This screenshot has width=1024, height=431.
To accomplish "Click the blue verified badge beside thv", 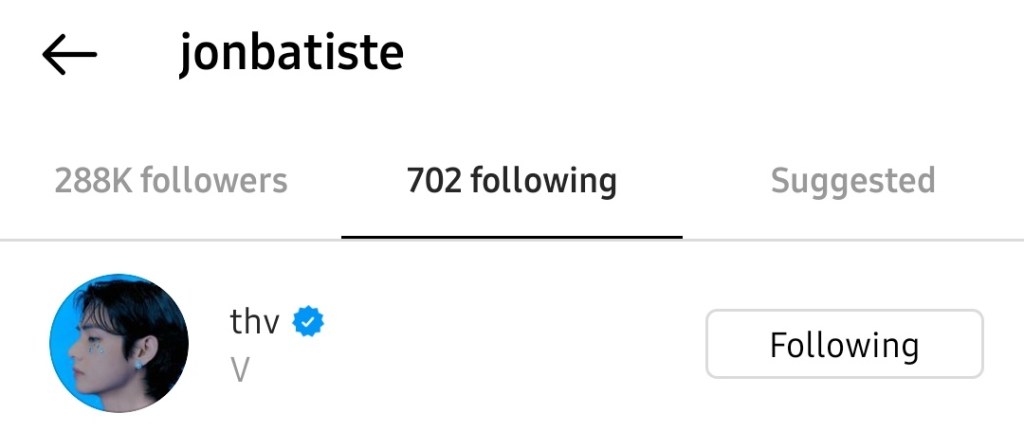I will [x=308, y=322].
